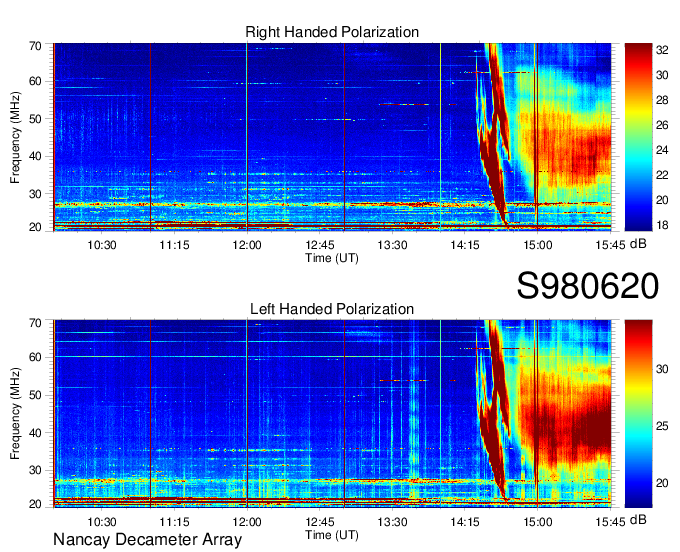This screenshot has height=552, width=680.
Task: Click the 40 MHz tick on Left Handed plot
Action: [x=35, y=433]
